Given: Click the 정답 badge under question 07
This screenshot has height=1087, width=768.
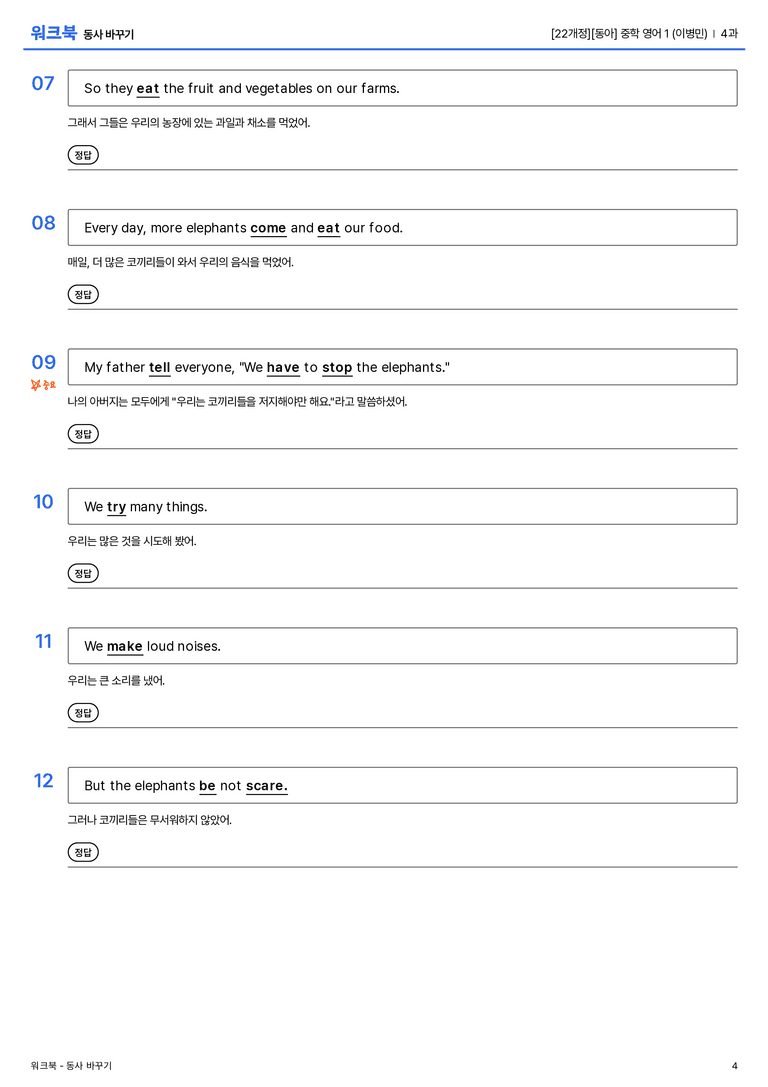Looking at the screenshot, I should point(83,155).
